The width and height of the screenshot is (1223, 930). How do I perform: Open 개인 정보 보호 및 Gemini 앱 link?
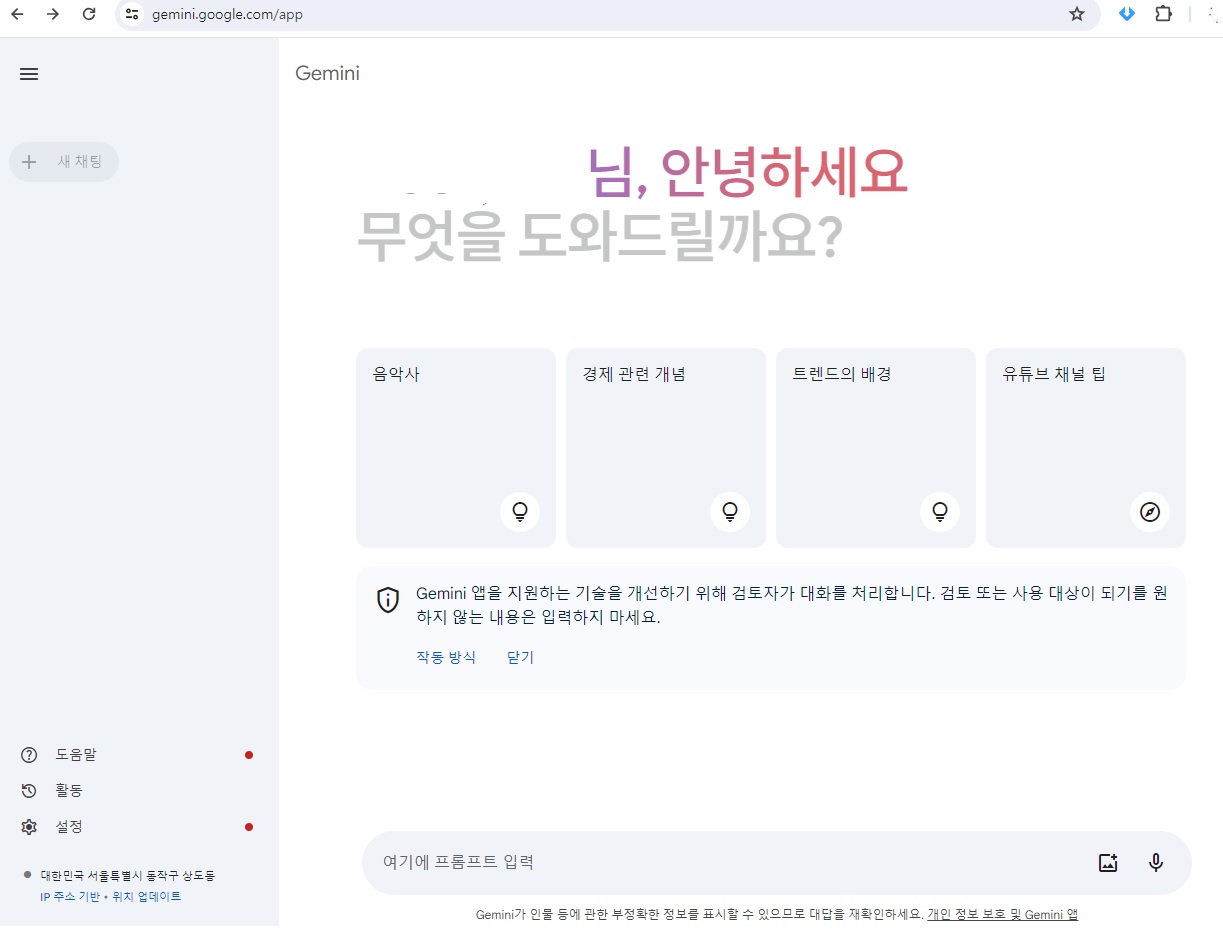point(1002,914)
